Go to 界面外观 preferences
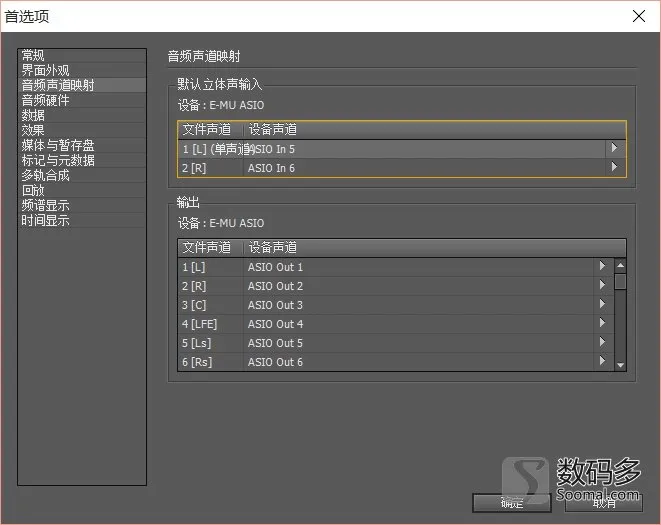This screenshot has width=661, height=525. 46,70
